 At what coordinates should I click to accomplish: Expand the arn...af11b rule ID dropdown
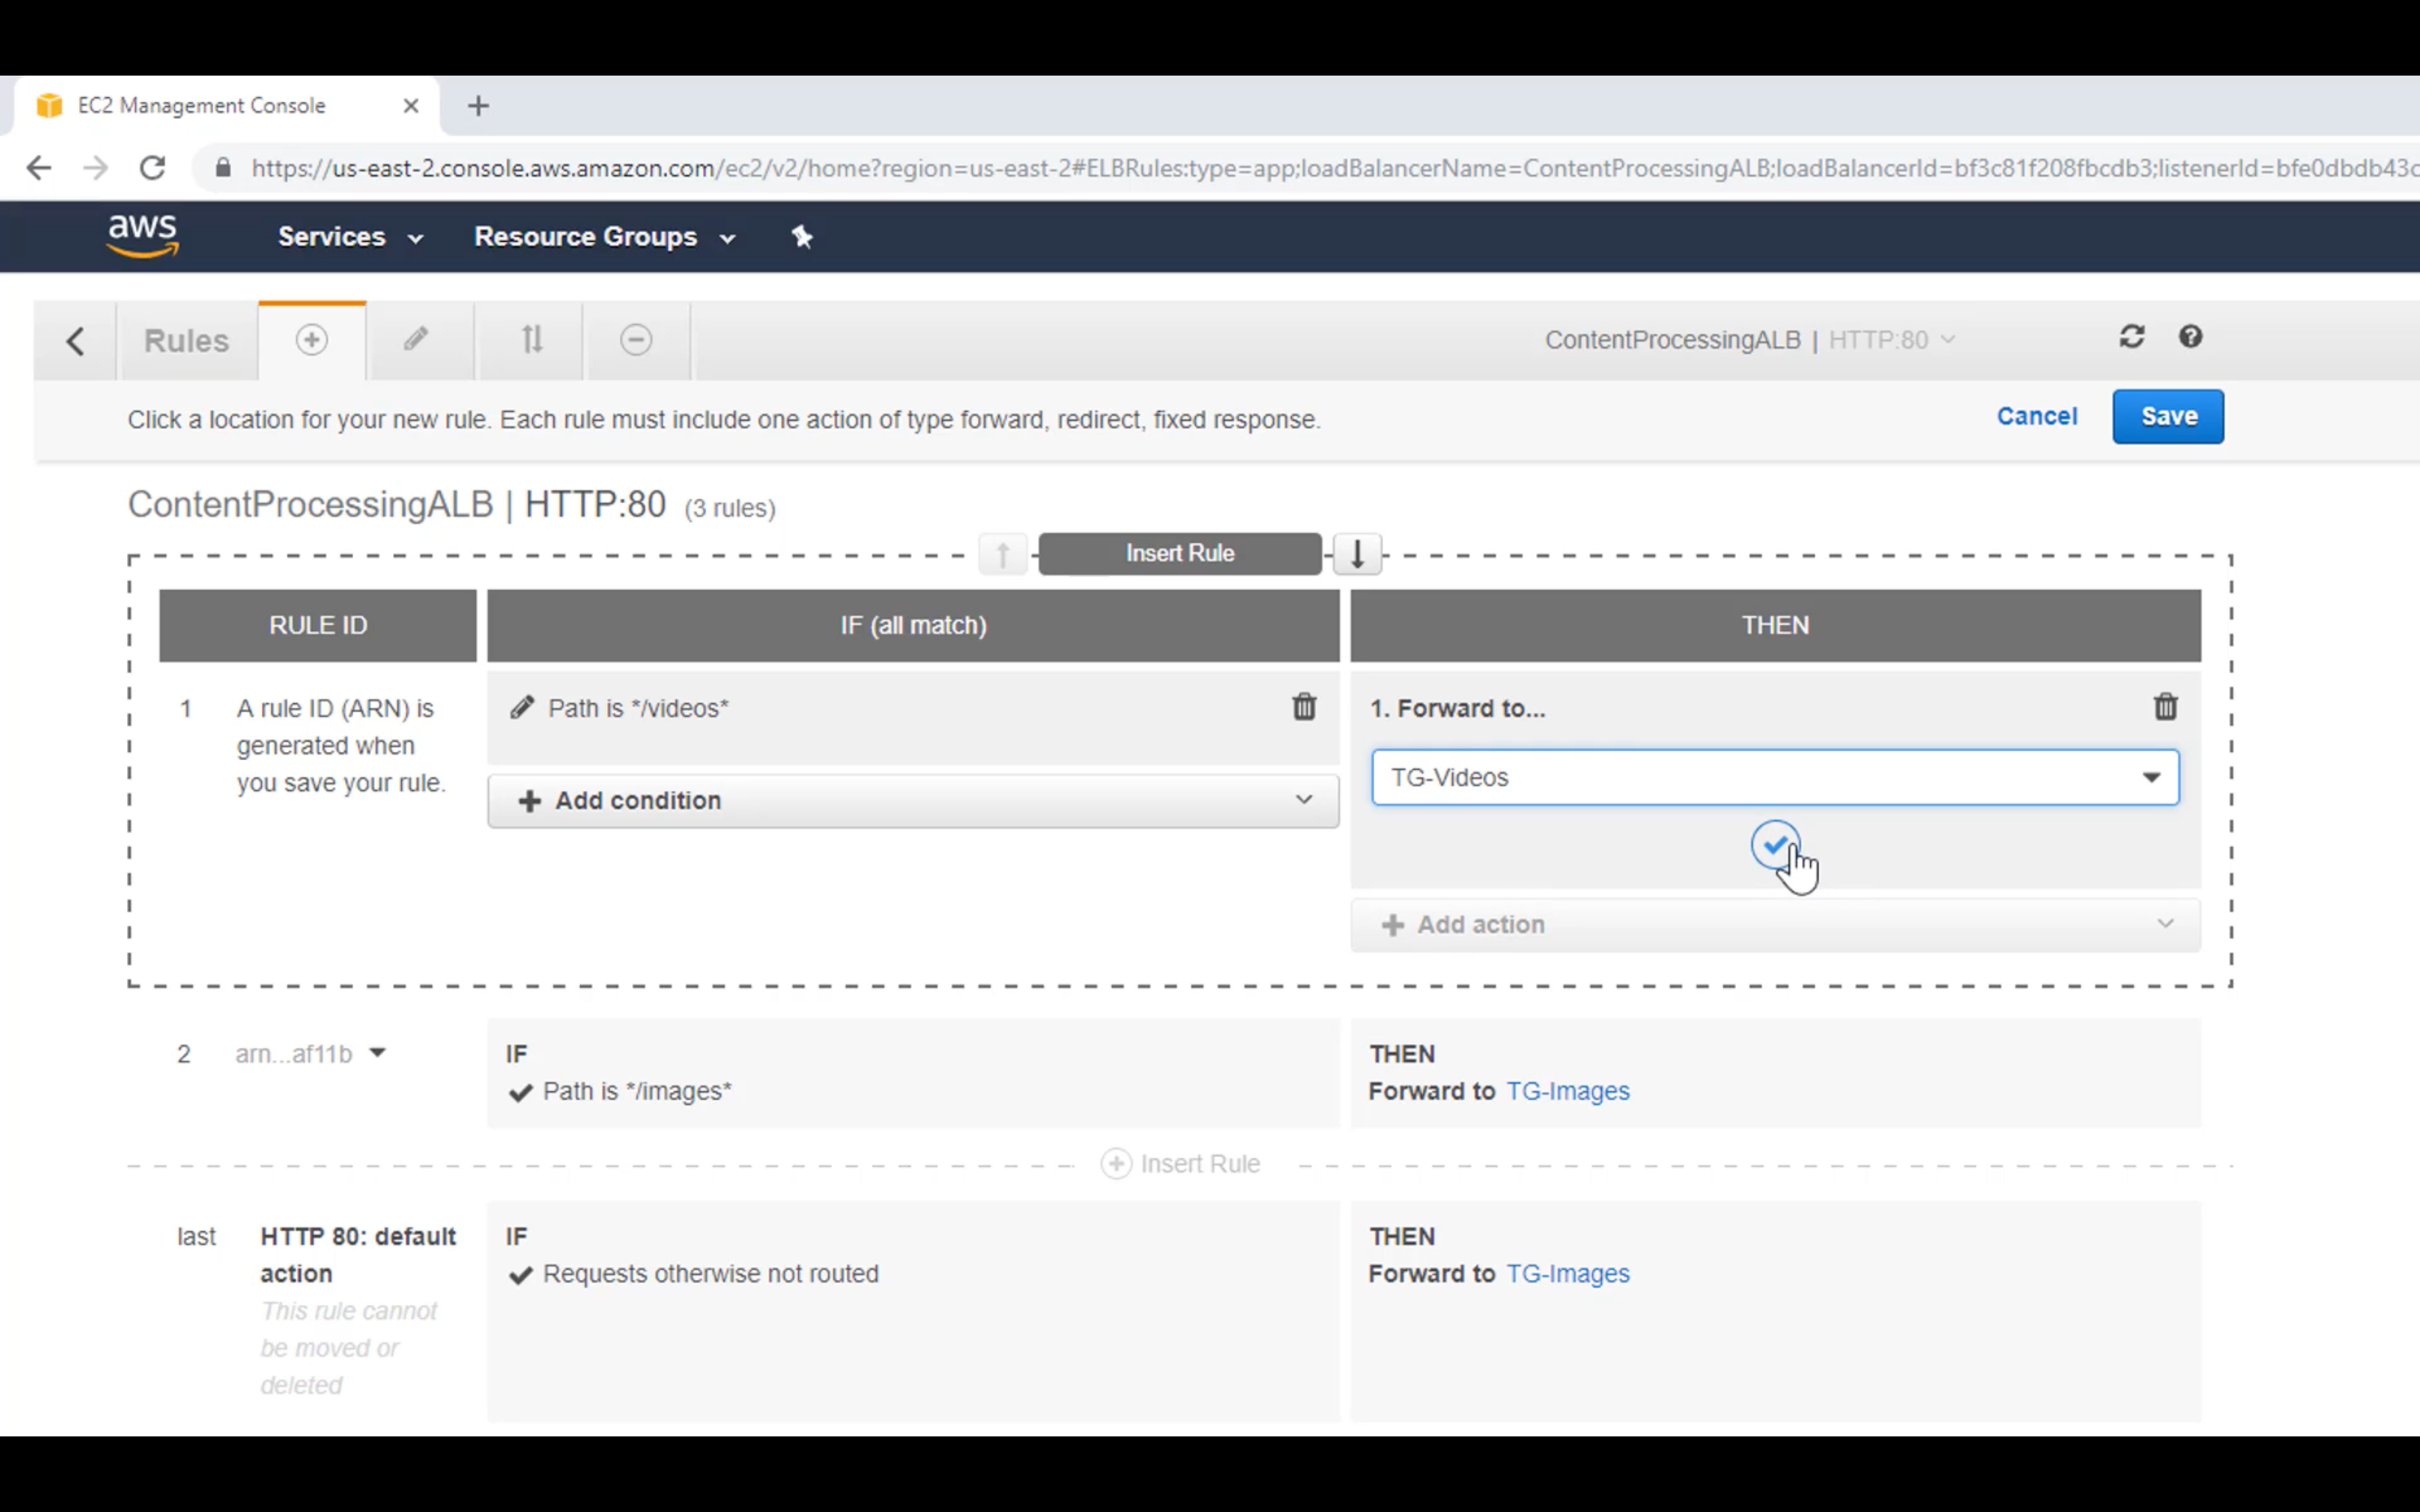[377, 1053]
